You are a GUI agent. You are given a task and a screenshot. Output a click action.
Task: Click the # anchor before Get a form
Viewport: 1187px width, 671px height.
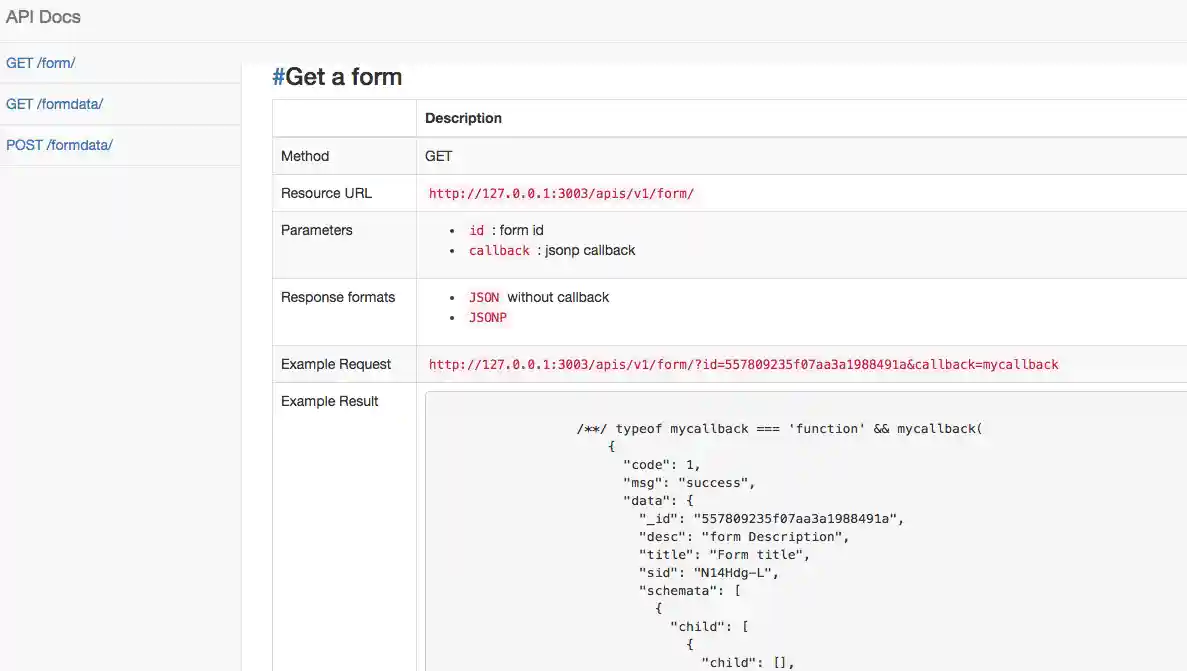(278, 77)
